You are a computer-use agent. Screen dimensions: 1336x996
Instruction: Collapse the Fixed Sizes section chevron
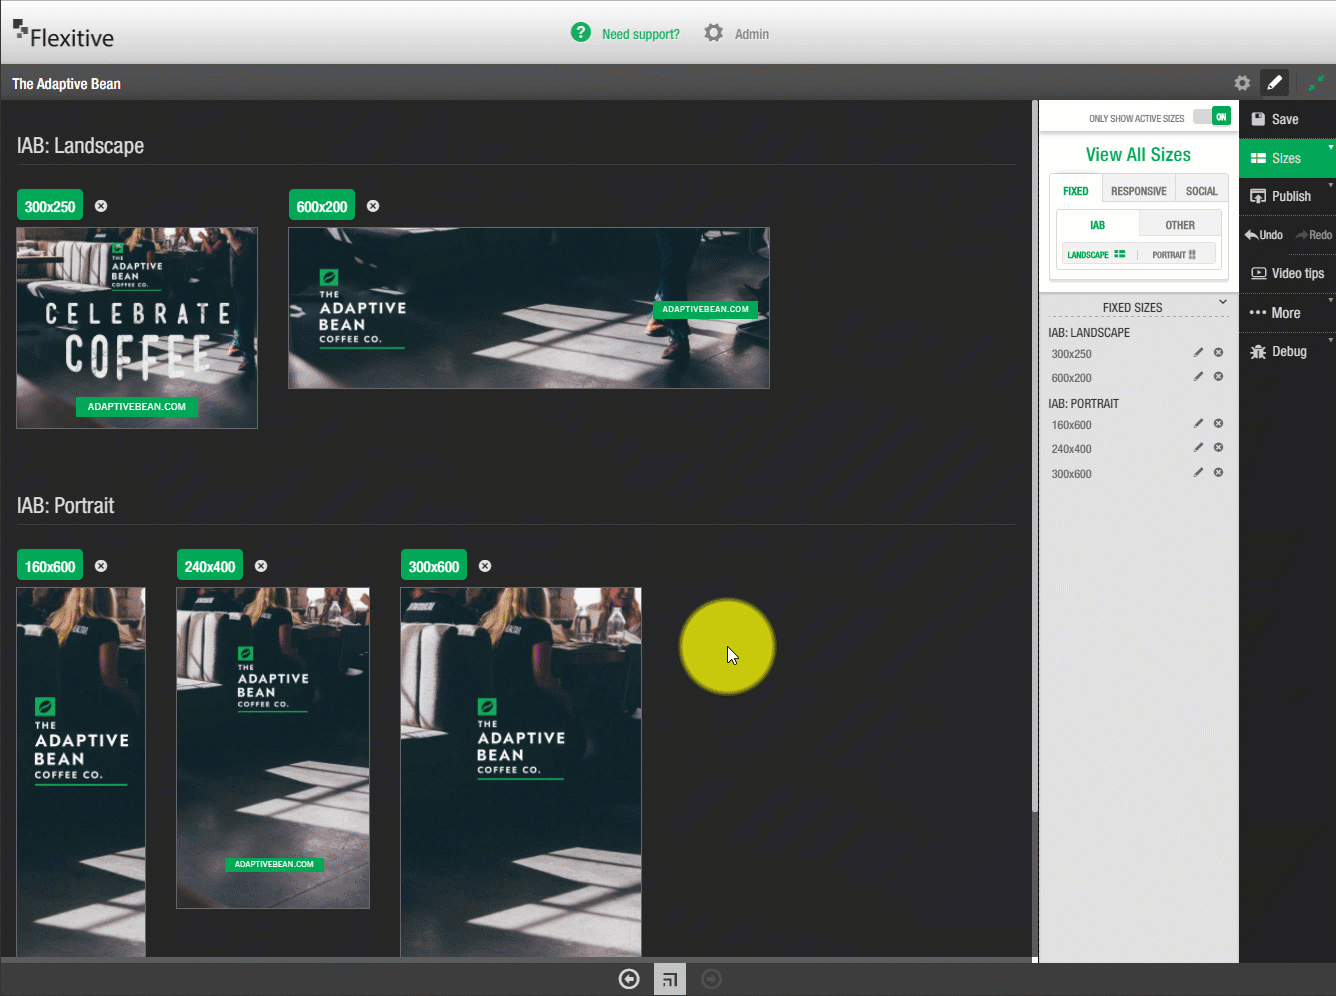[1222, 302]
